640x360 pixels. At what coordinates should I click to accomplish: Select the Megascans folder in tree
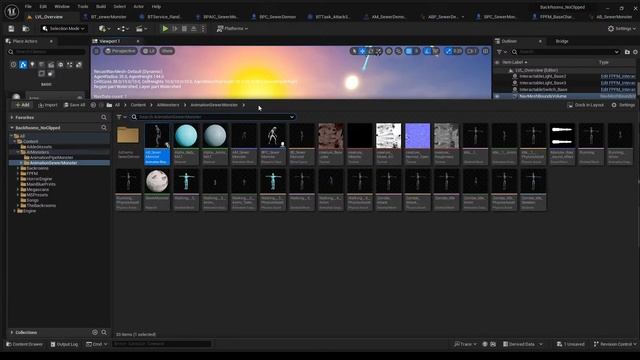click(x=38, y=189)
